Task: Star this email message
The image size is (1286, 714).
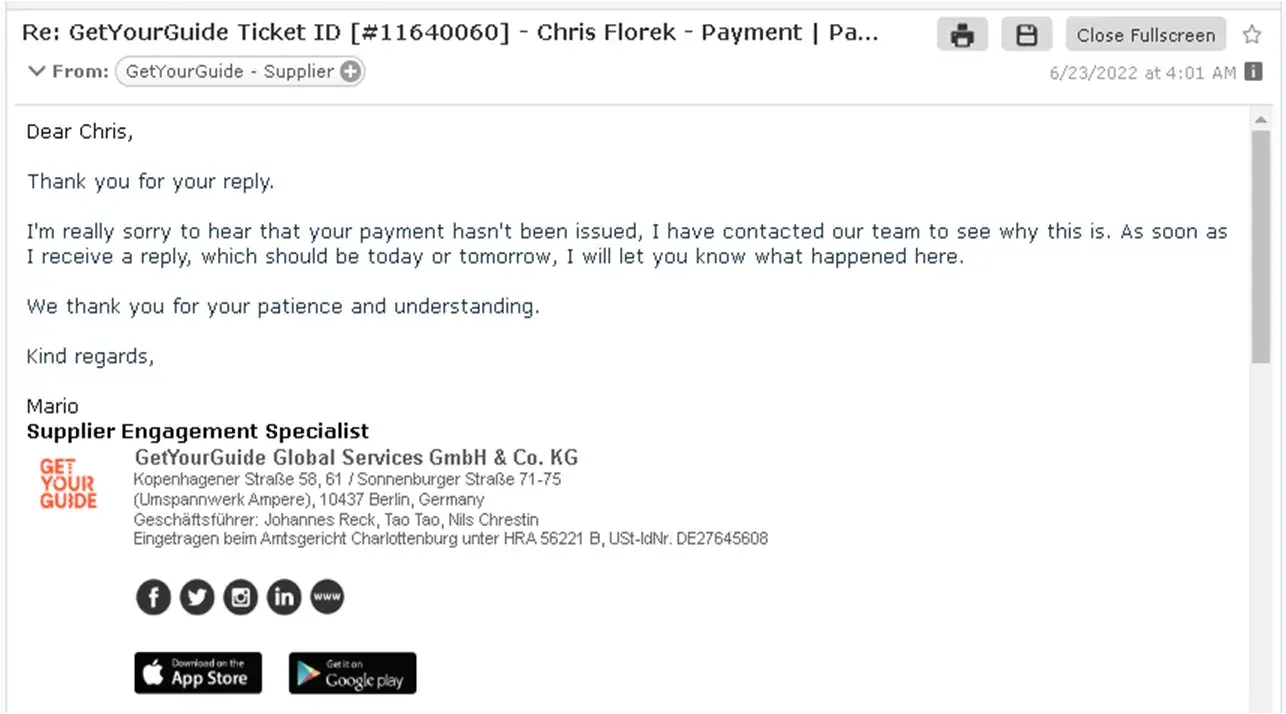Action: coord(1252,35)
